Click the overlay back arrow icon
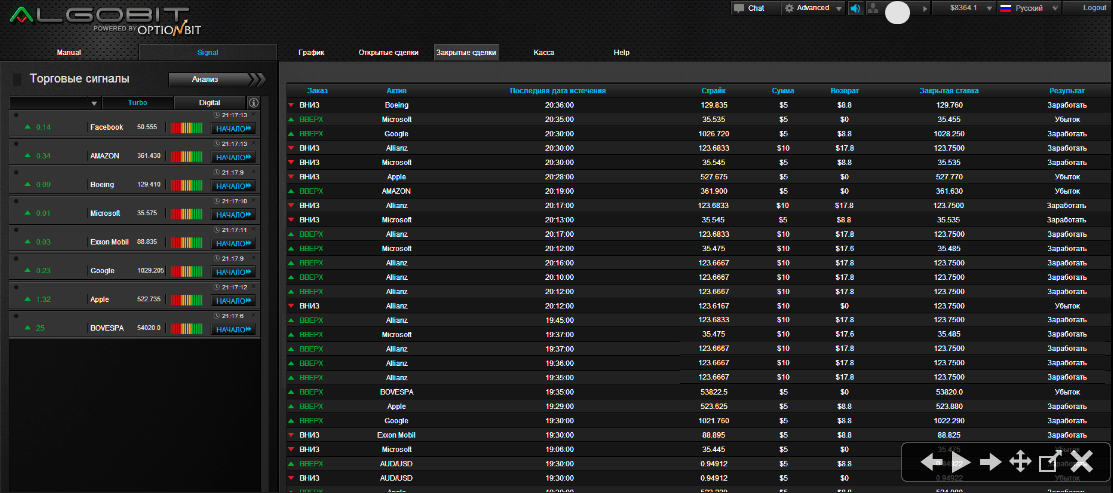 (931, 463)
